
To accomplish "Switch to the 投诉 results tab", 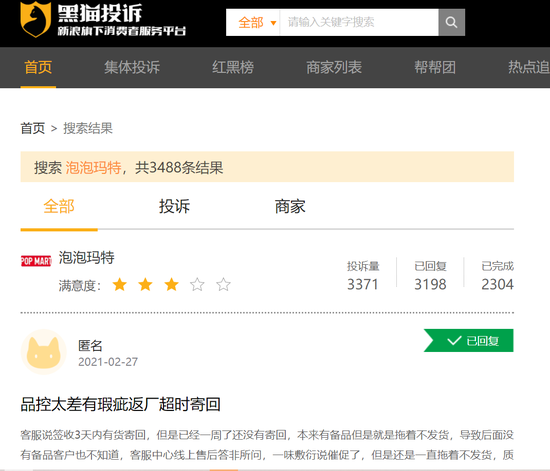I will point(174,206).
